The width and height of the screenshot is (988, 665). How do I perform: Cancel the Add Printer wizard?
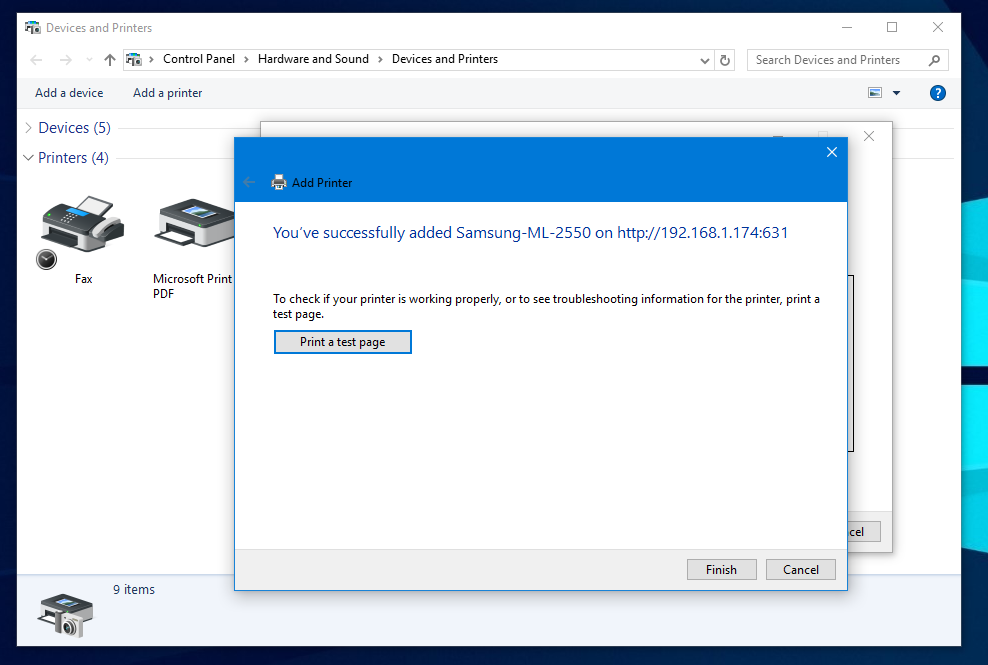click(x=800, y=570)
